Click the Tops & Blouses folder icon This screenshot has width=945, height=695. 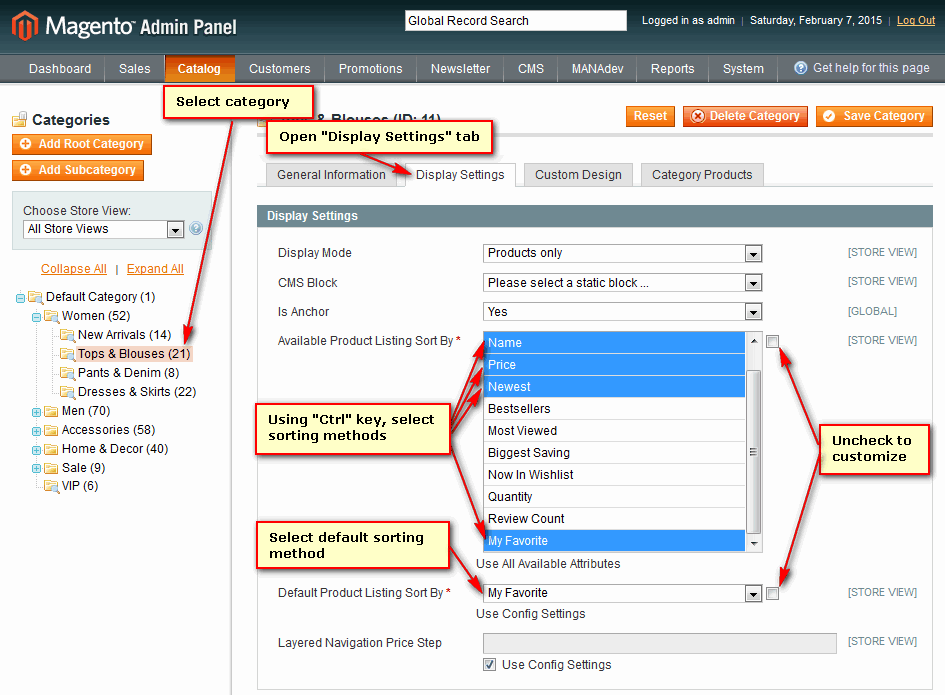coord(67,354)
